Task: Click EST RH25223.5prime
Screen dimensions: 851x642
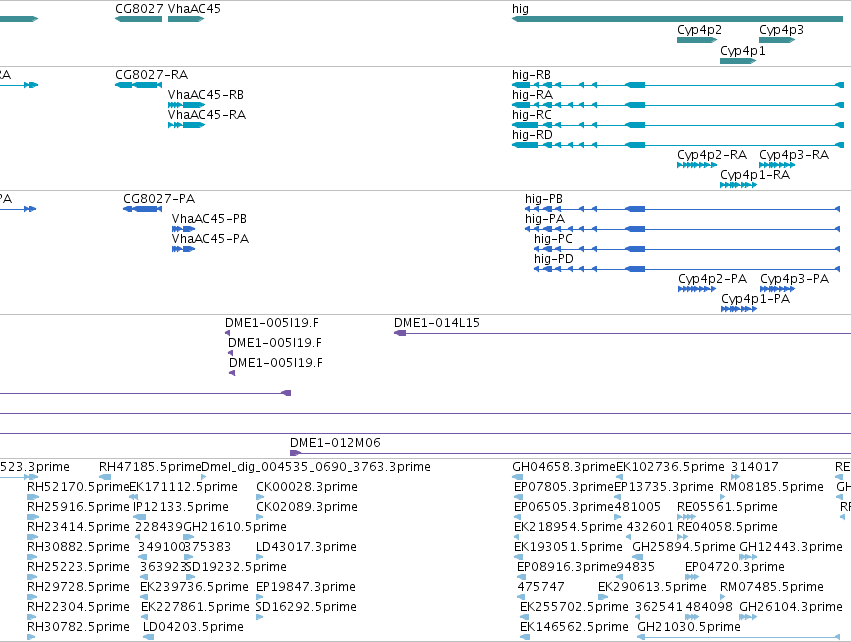Action: pyautogui.click(x=33, y=577)
